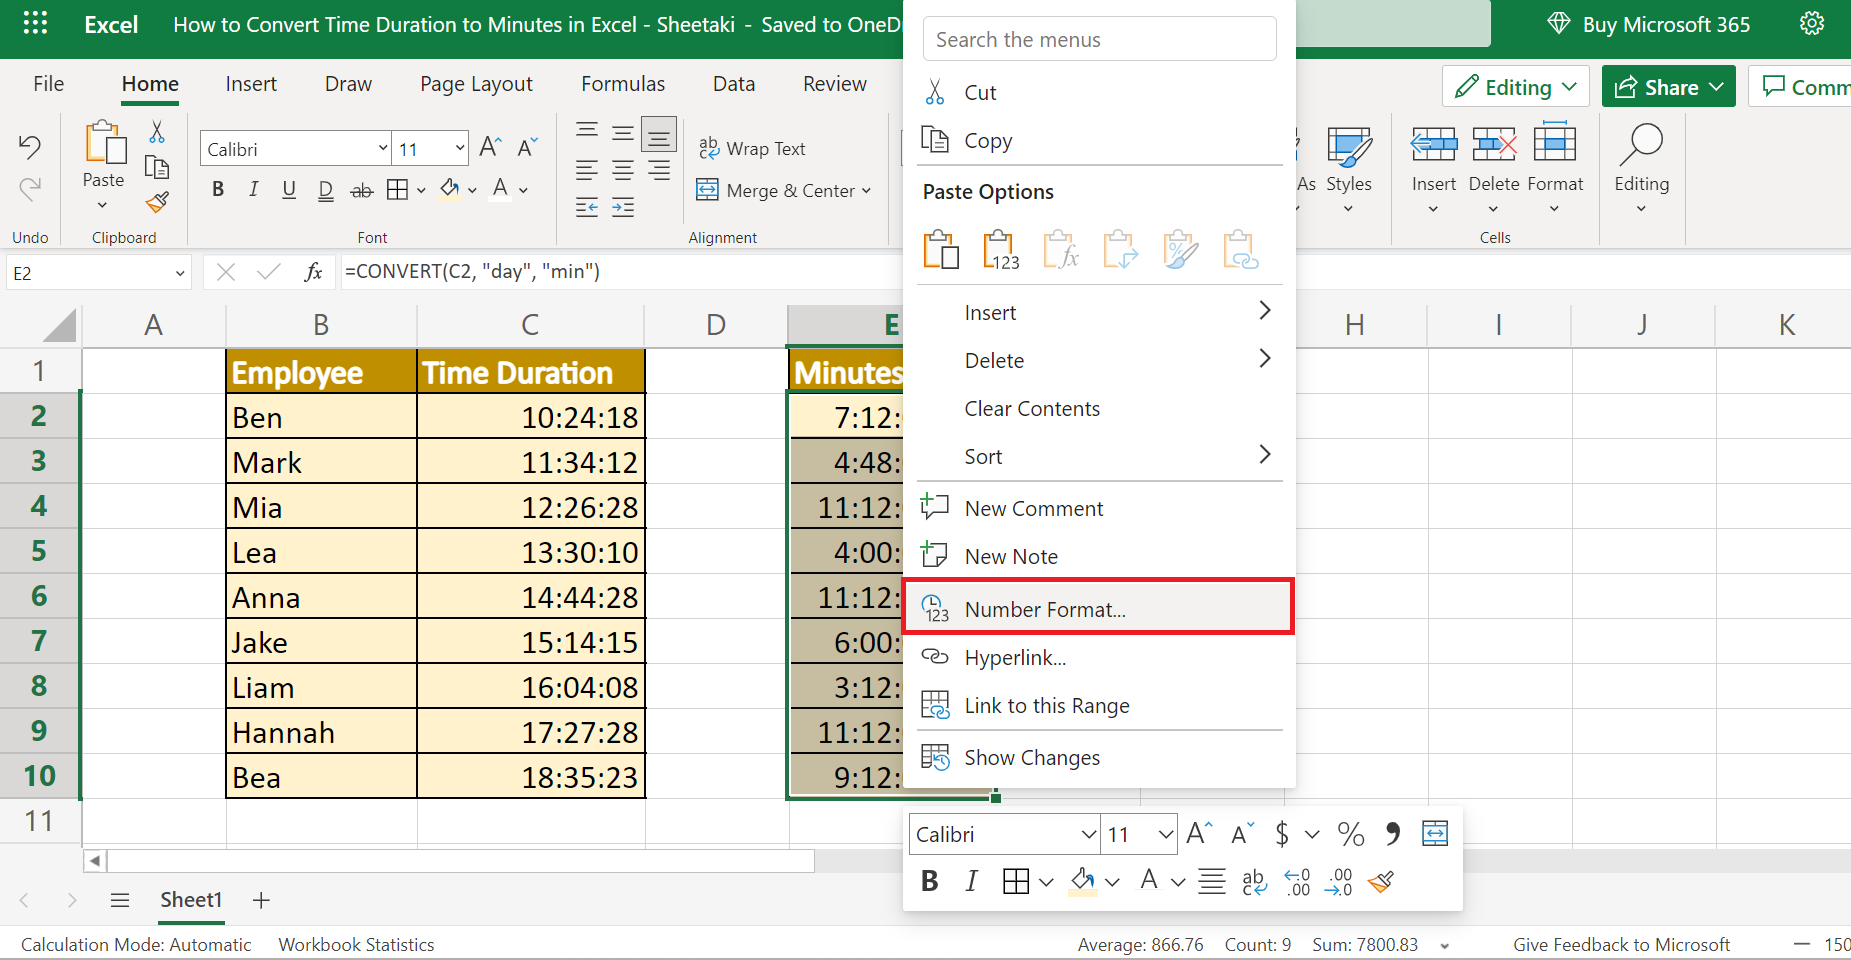Toggle Wrap Text option
The width and height of the screenshot is (1851, 960).
pyautogui.click(x=752, y=149)
